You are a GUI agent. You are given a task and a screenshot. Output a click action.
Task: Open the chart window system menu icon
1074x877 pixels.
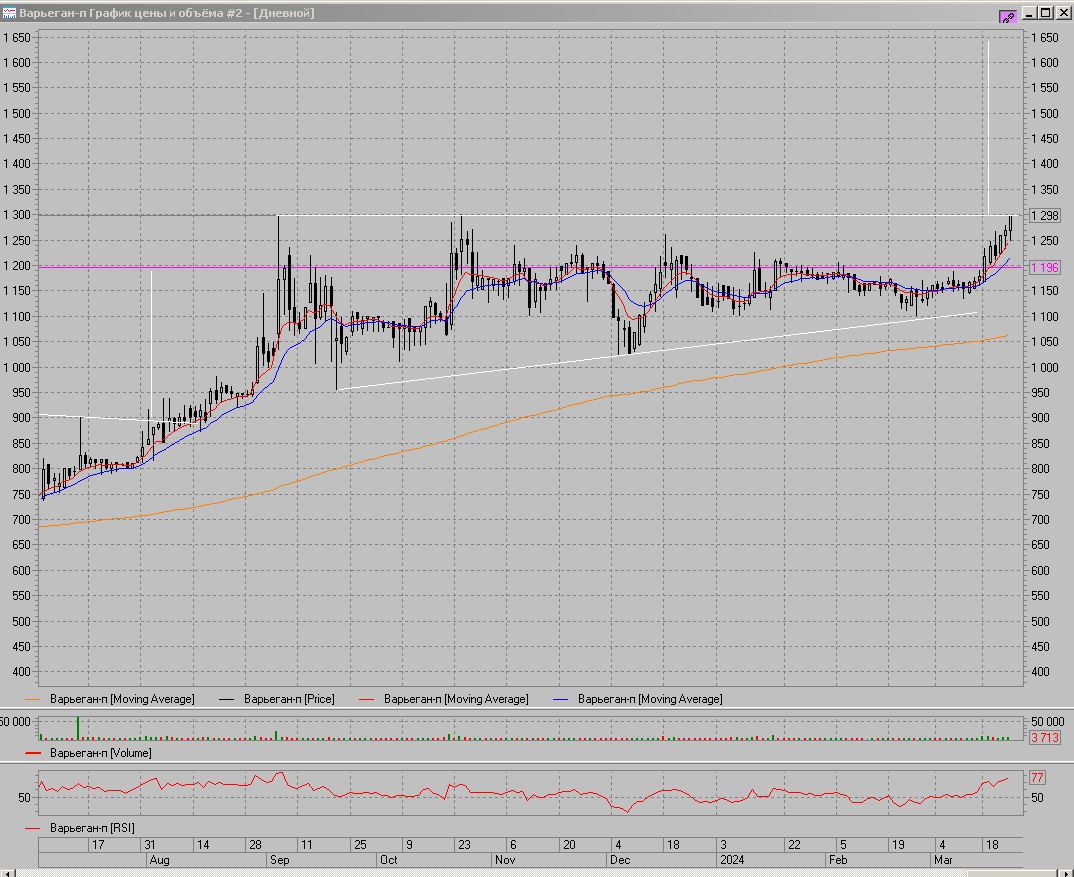(x=9, y=13)
